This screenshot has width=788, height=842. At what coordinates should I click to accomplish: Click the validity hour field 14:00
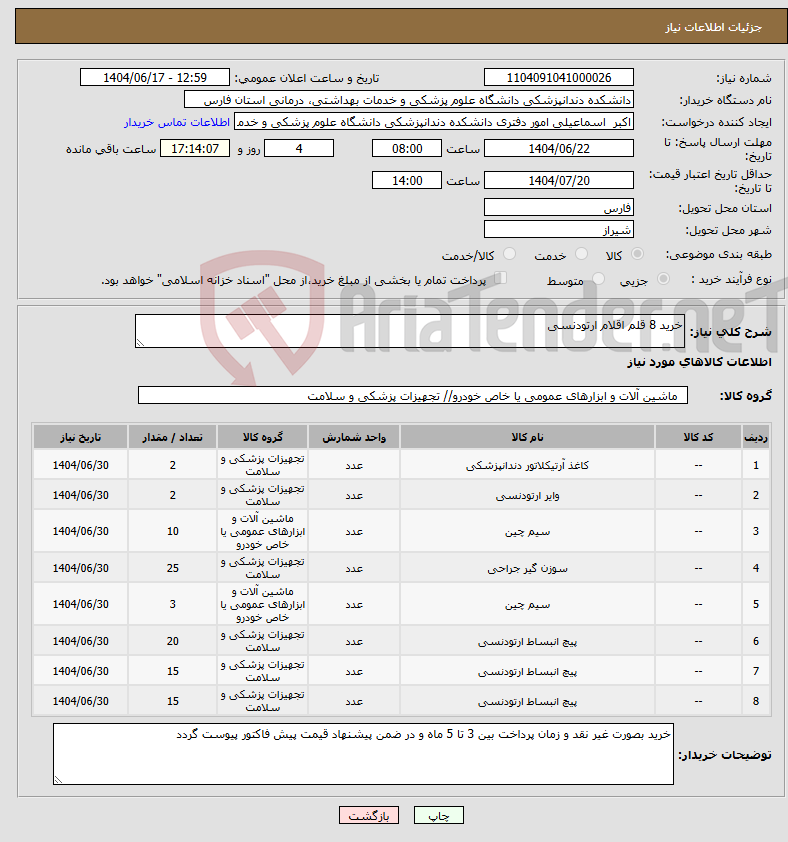coord(407,180)
